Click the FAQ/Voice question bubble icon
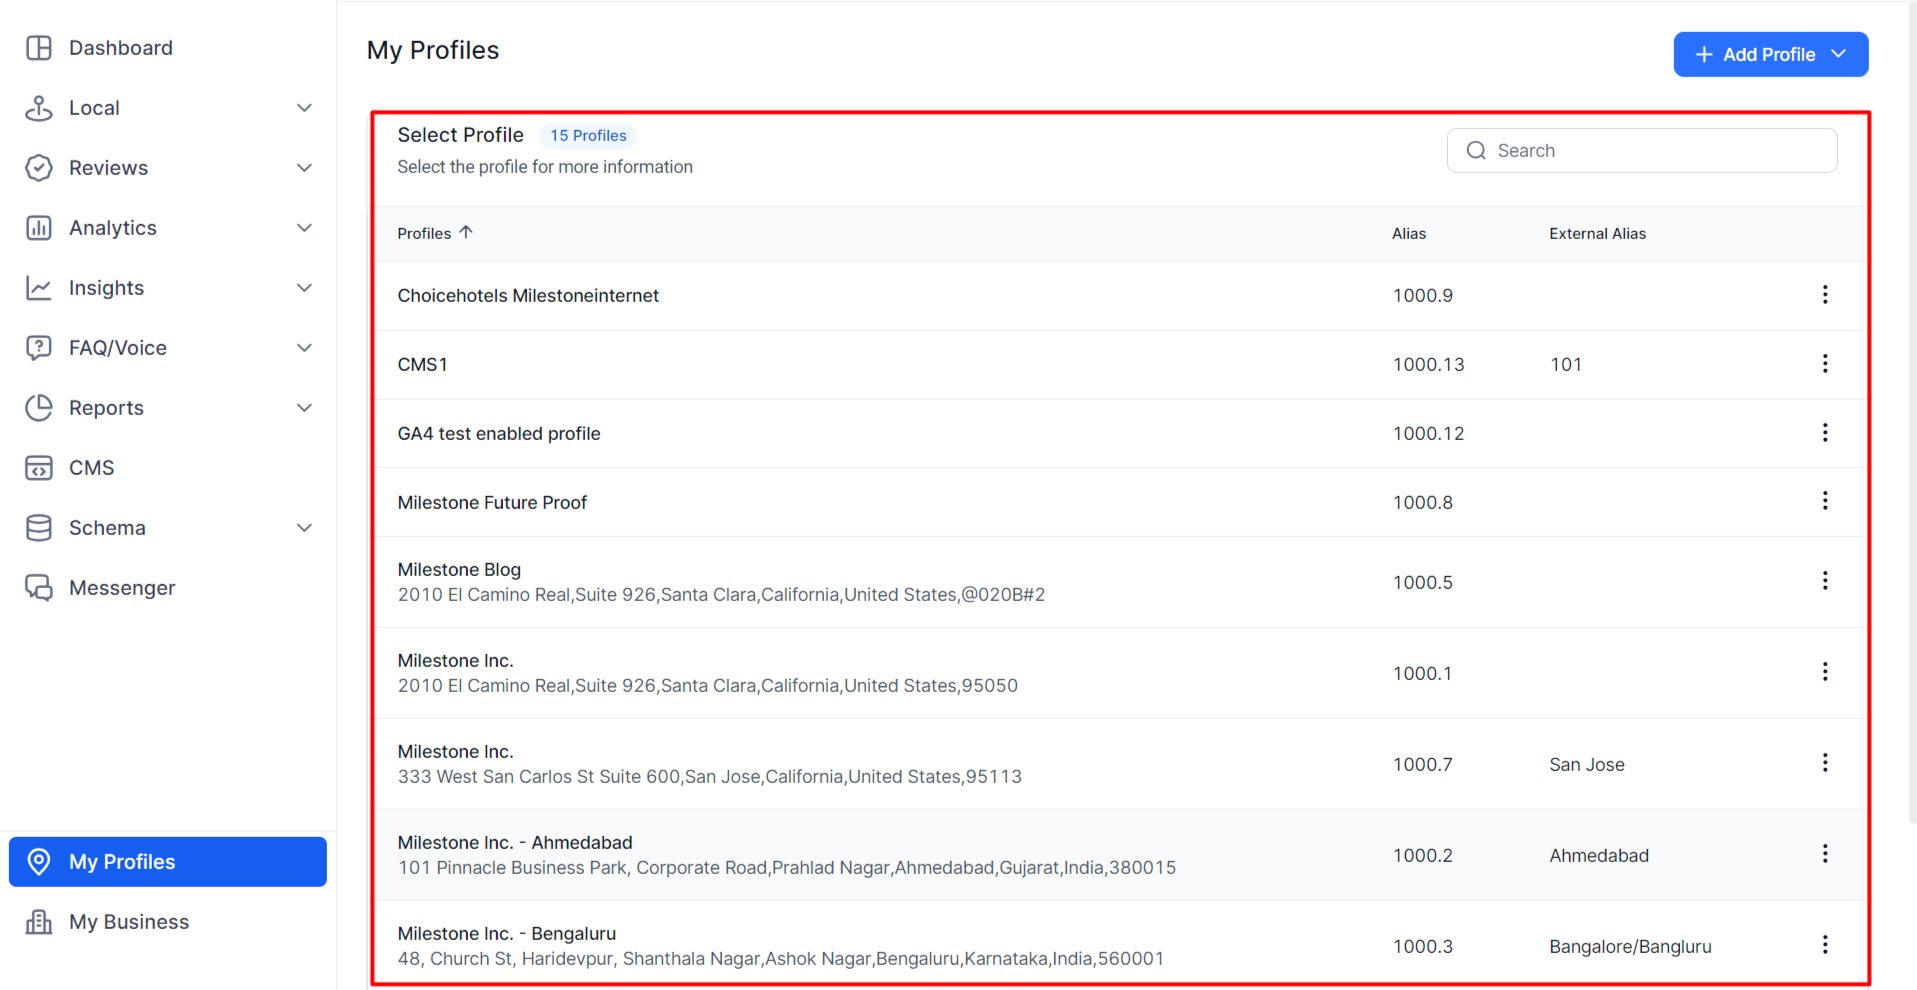Screen dimensions: 1917x990 tap(39, 348)
